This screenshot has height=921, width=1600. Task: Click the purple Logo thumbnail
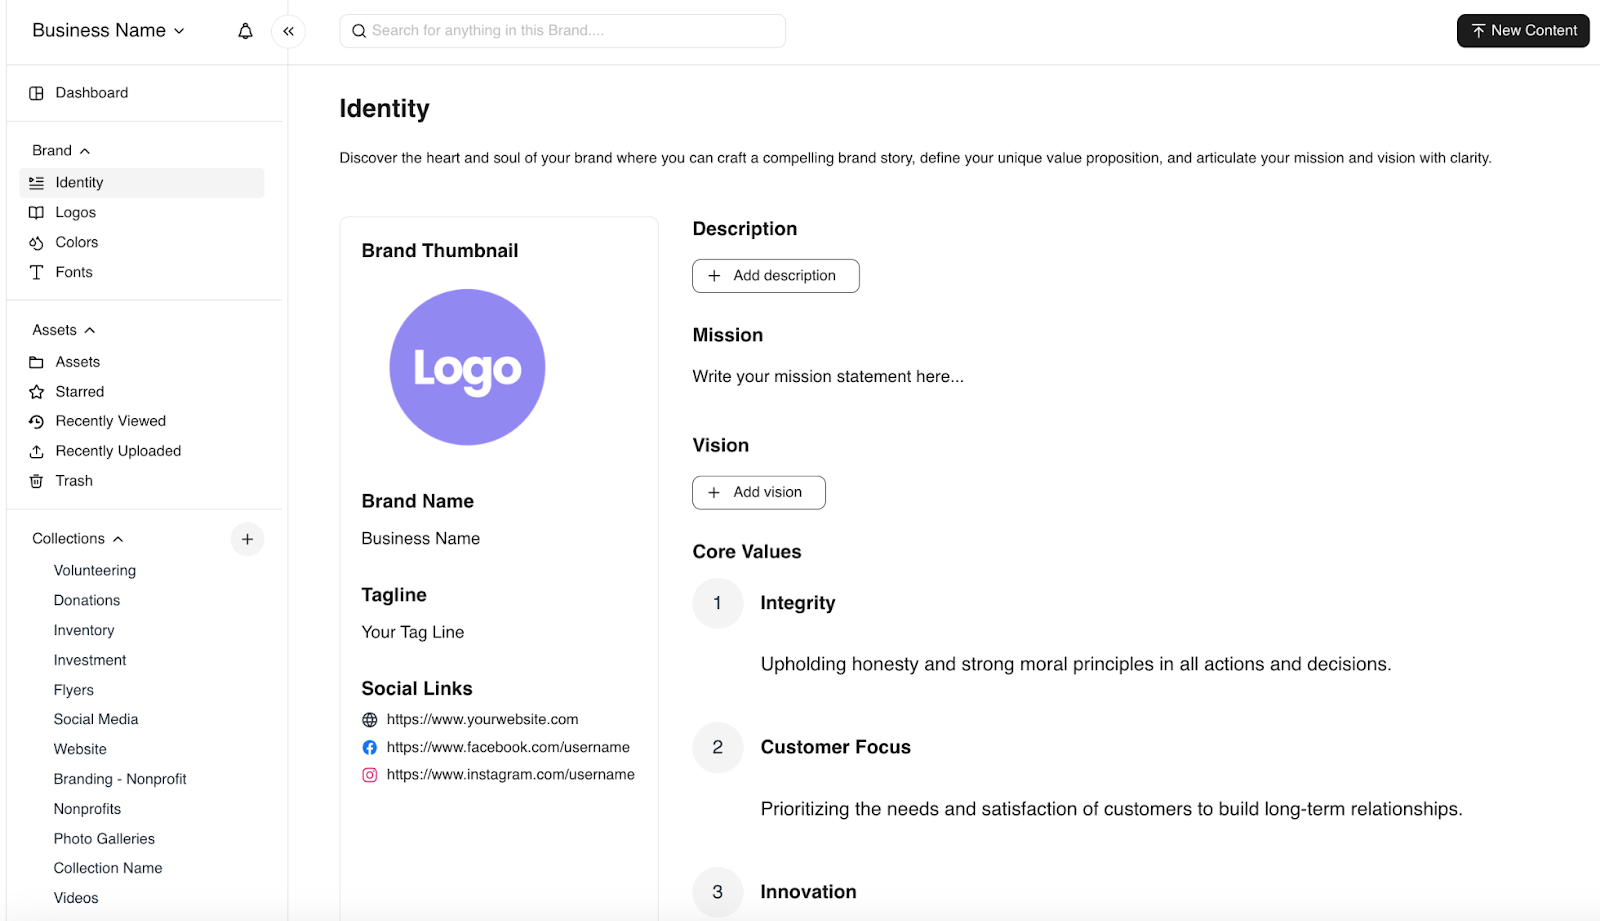coord(466,367)
